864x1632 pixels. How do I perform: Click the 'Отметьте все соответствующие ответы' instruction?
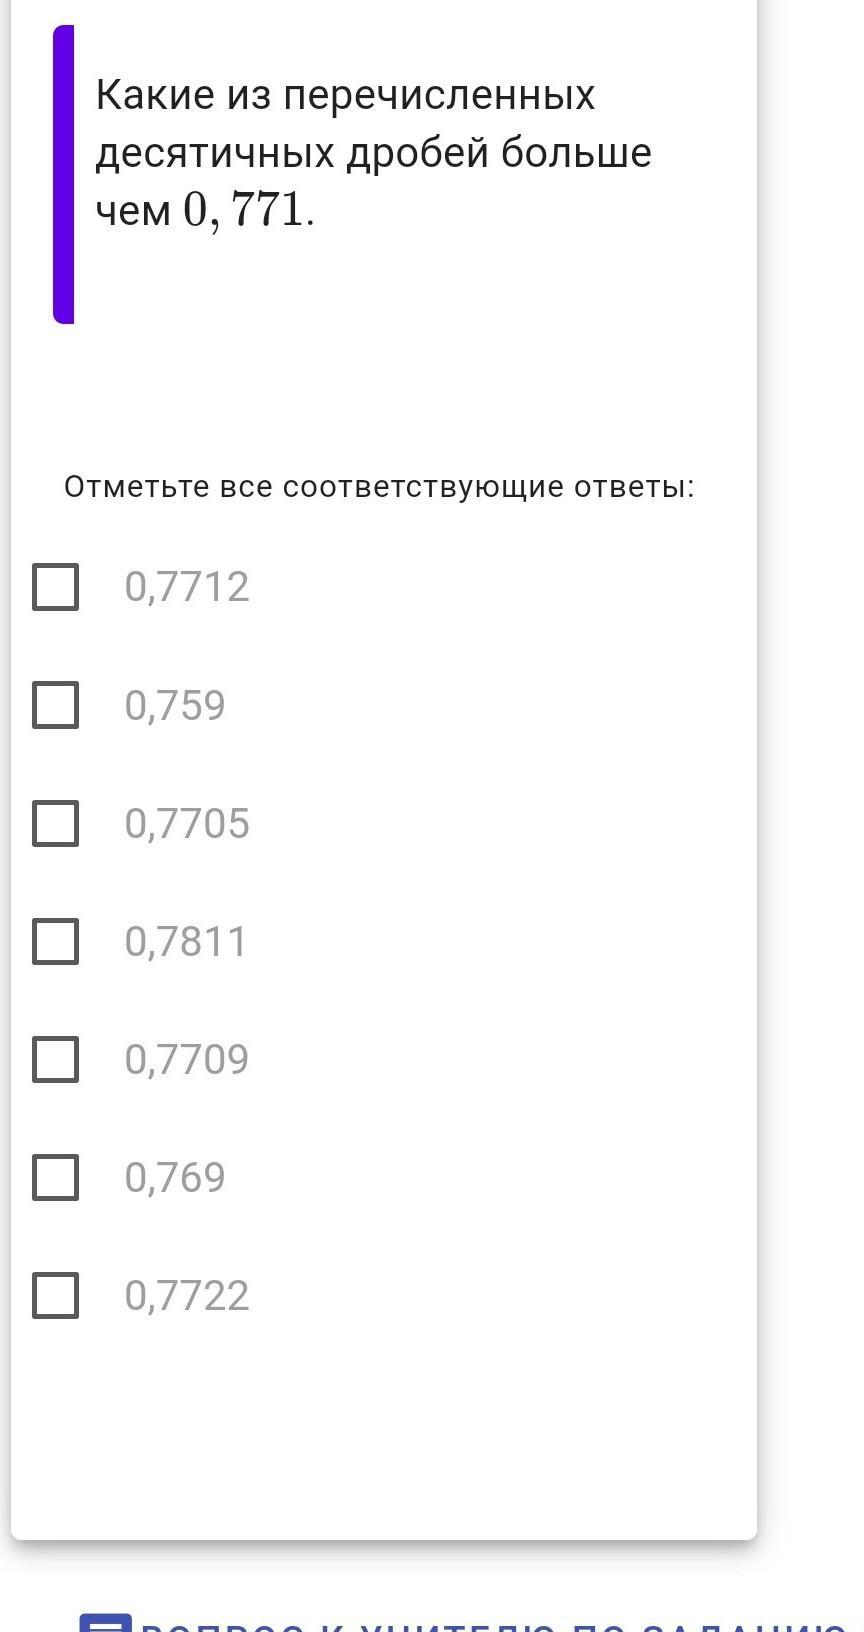tap(379, 487)
